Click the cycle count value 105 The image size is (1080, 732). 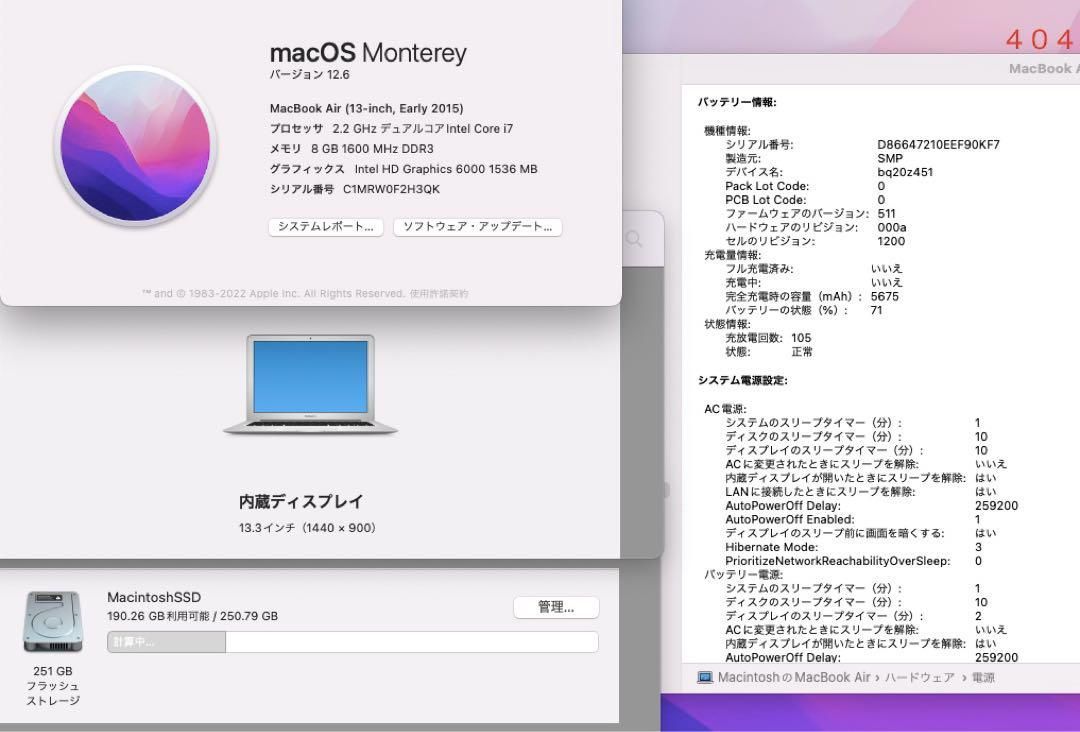(801, 337)
